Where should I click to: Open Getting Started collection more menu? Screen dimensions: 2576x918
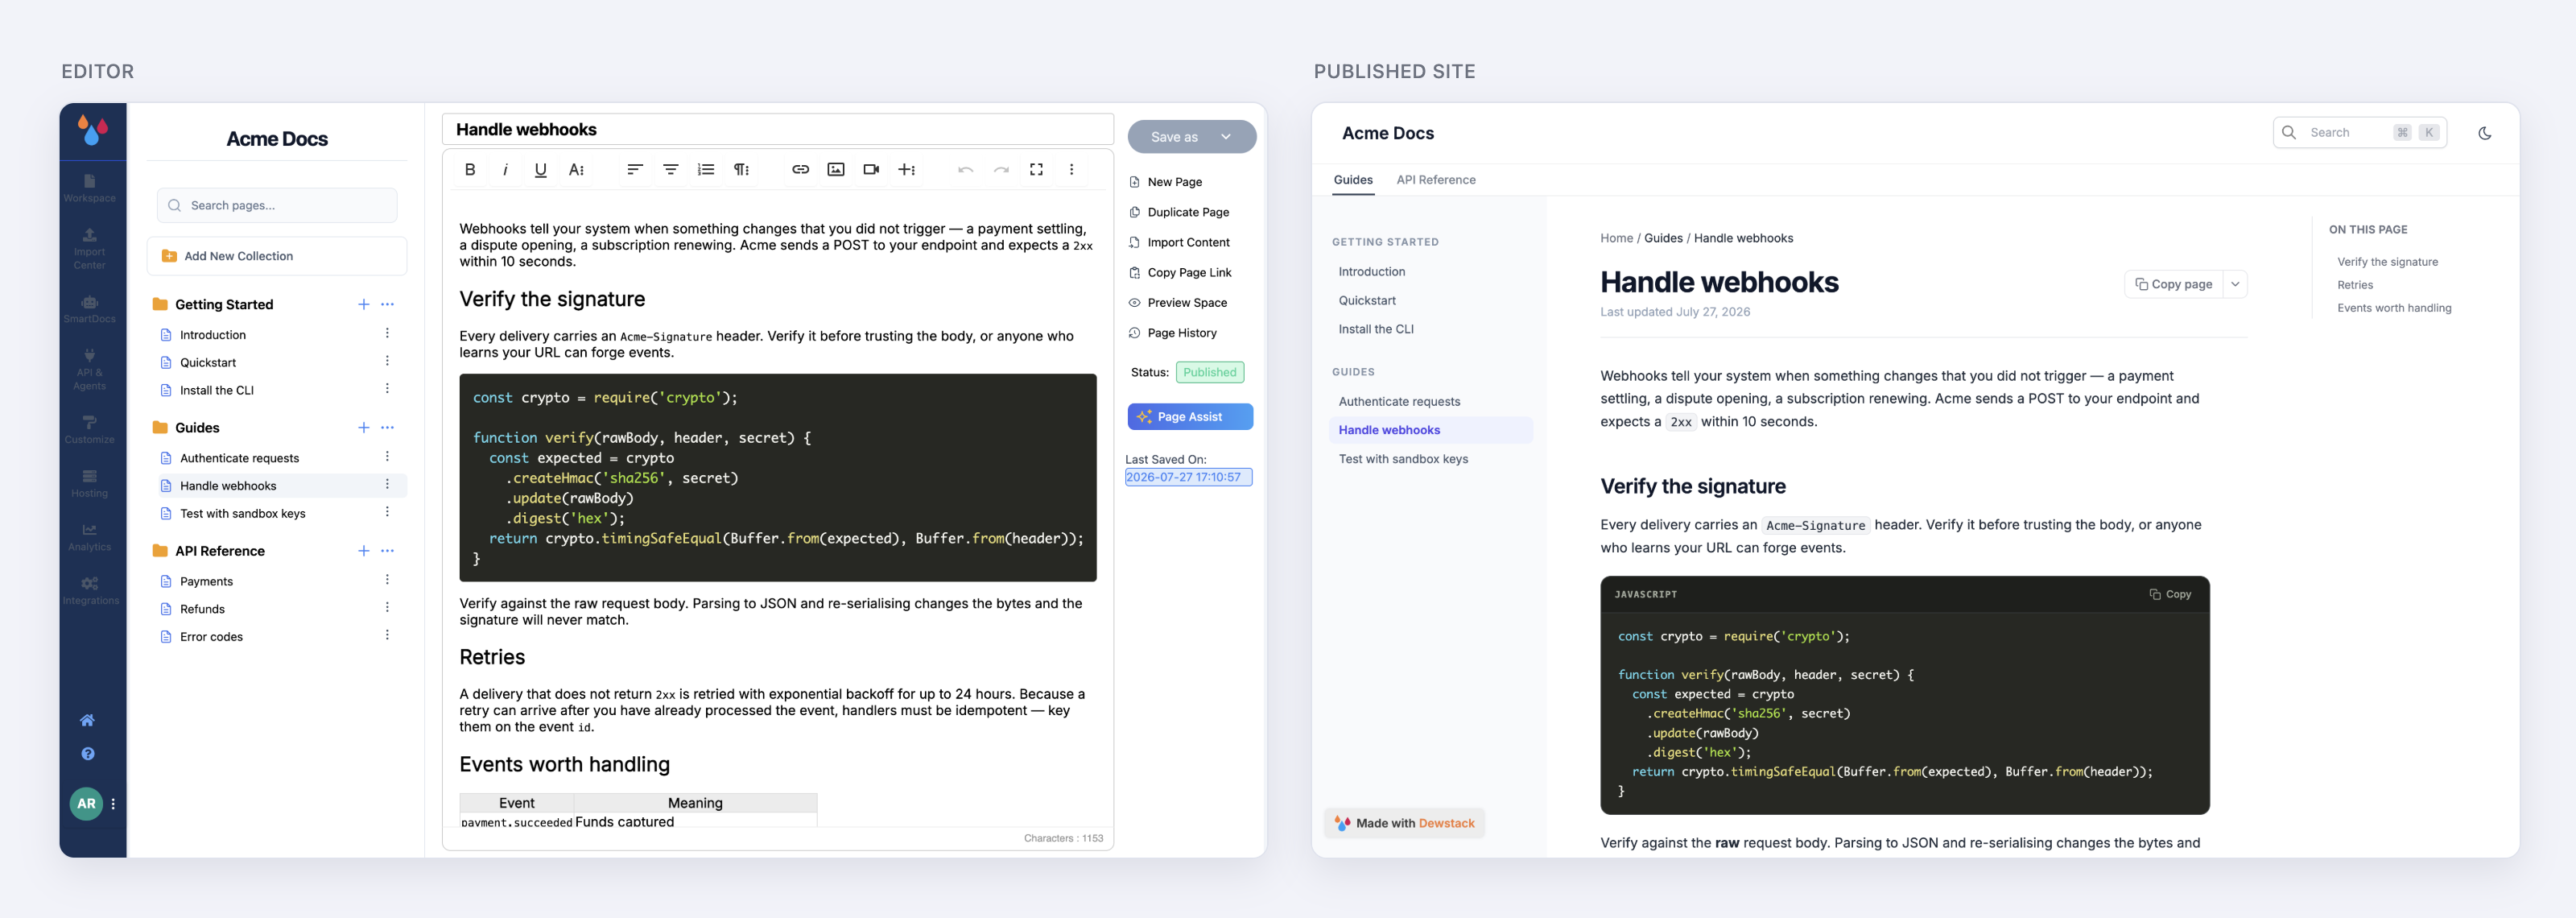pos(388,304)
